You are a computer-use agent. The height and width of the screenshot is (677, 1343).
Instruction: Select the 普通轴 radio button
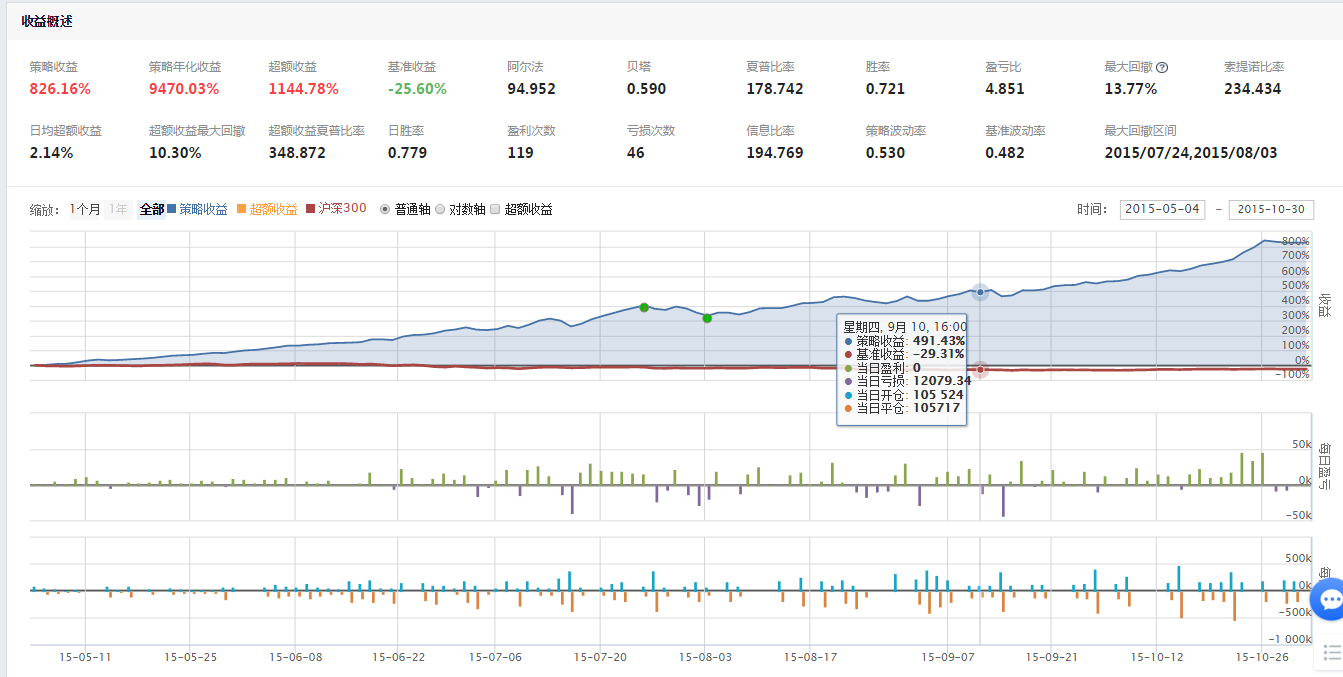[x=386, y=210]
